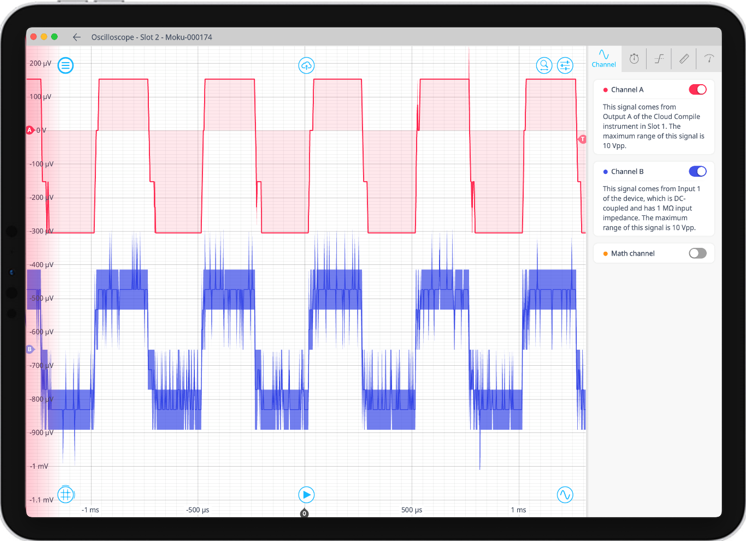Select the Channel tab
This screenshot has width=746, height=541.
[604, 59]
